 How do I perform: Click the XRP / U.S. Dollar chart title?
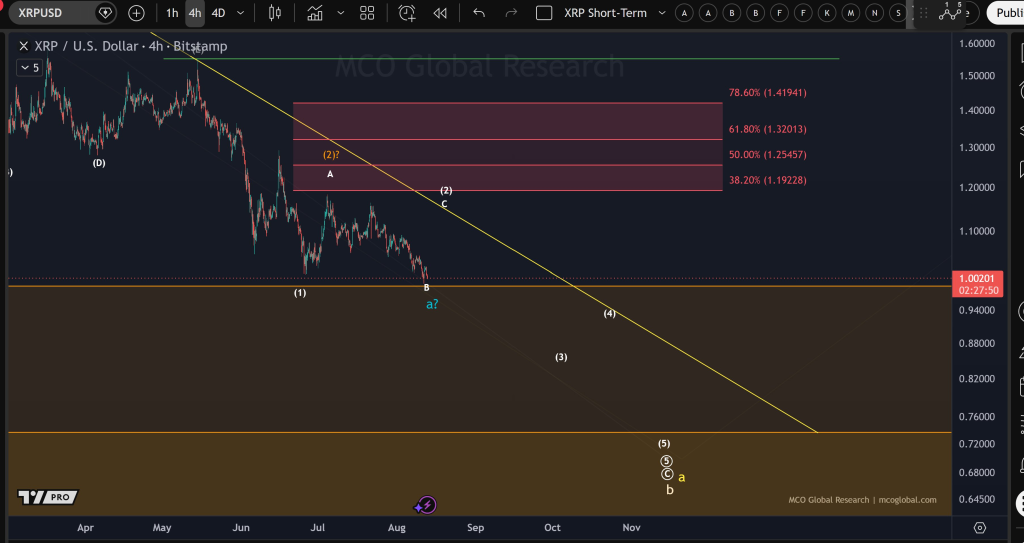point(131,46)
